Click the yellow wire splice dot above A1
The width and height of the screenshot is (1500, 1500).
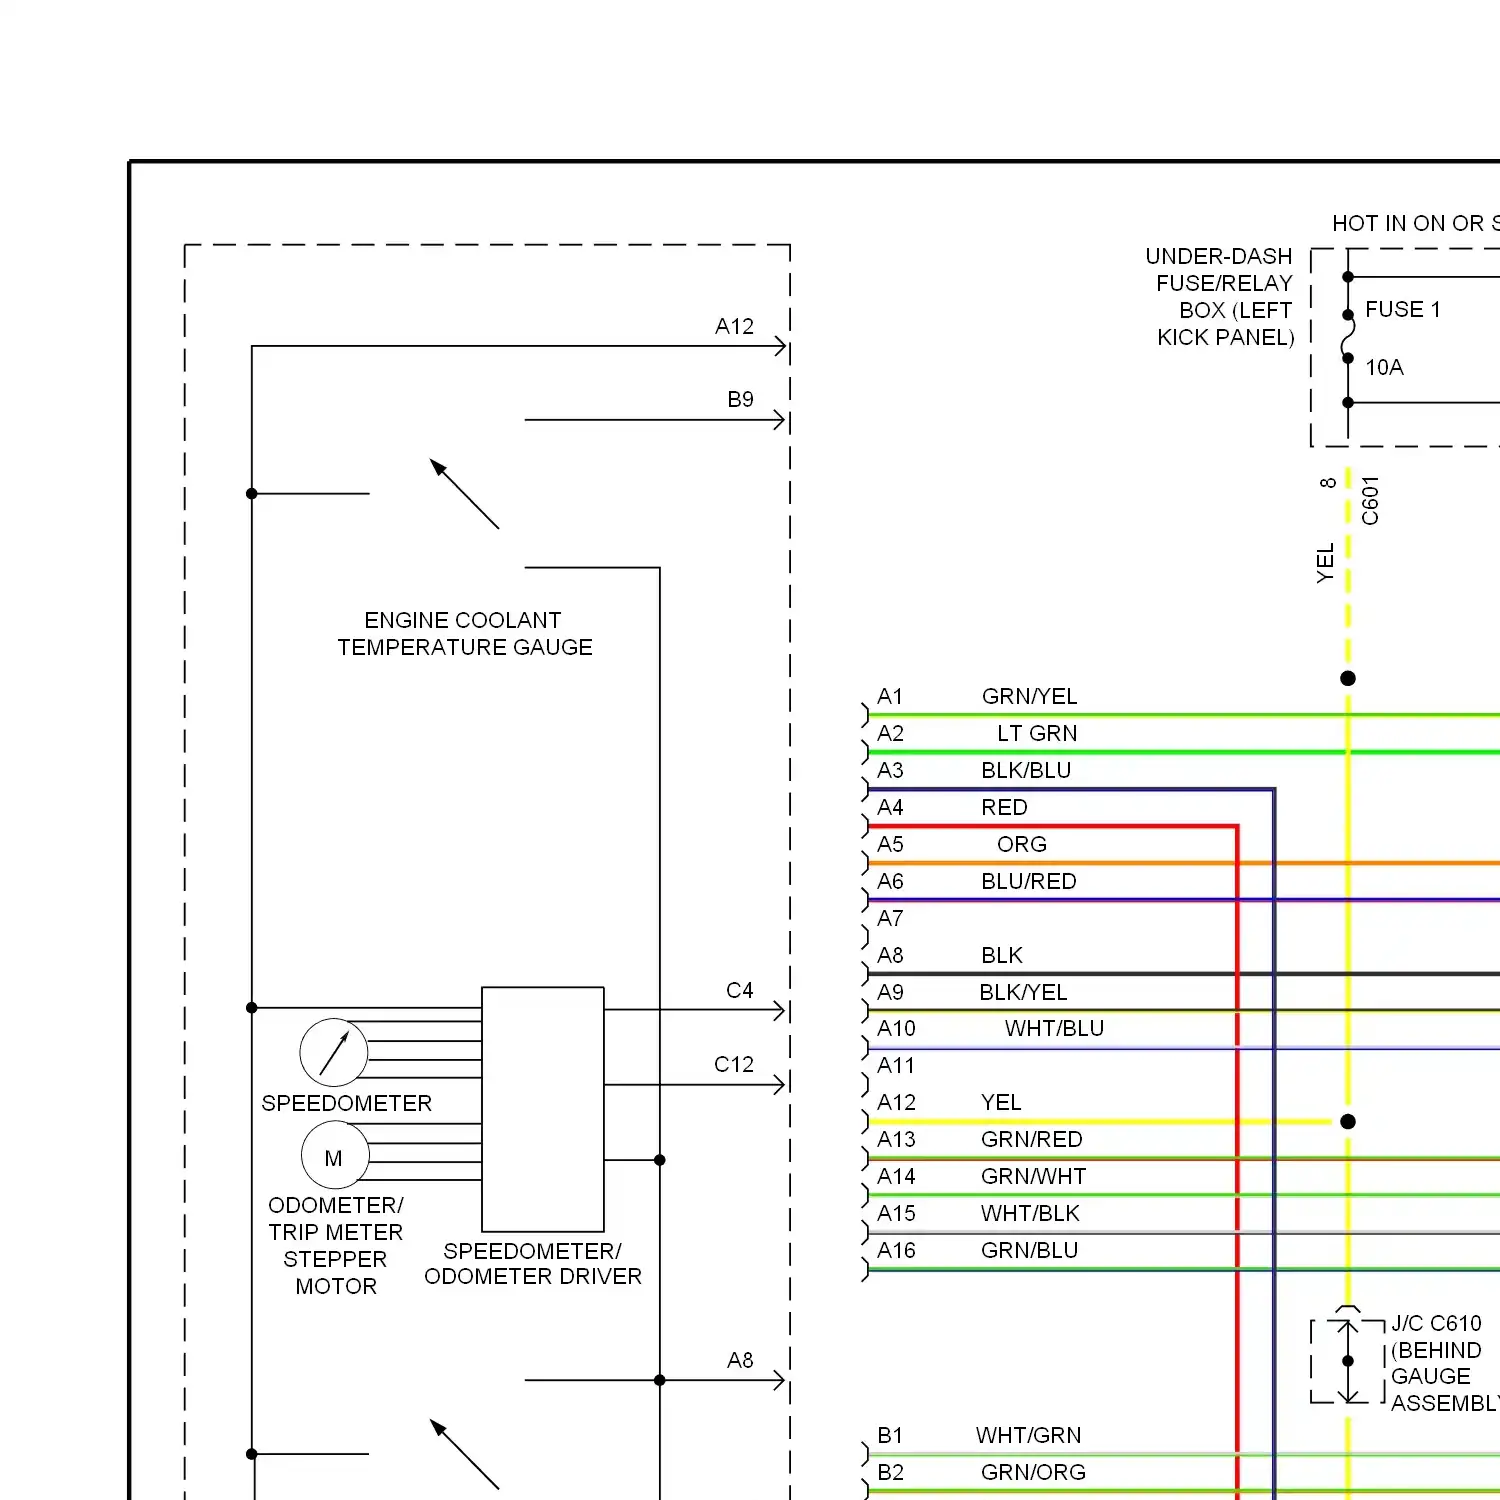click(1348, 678)
